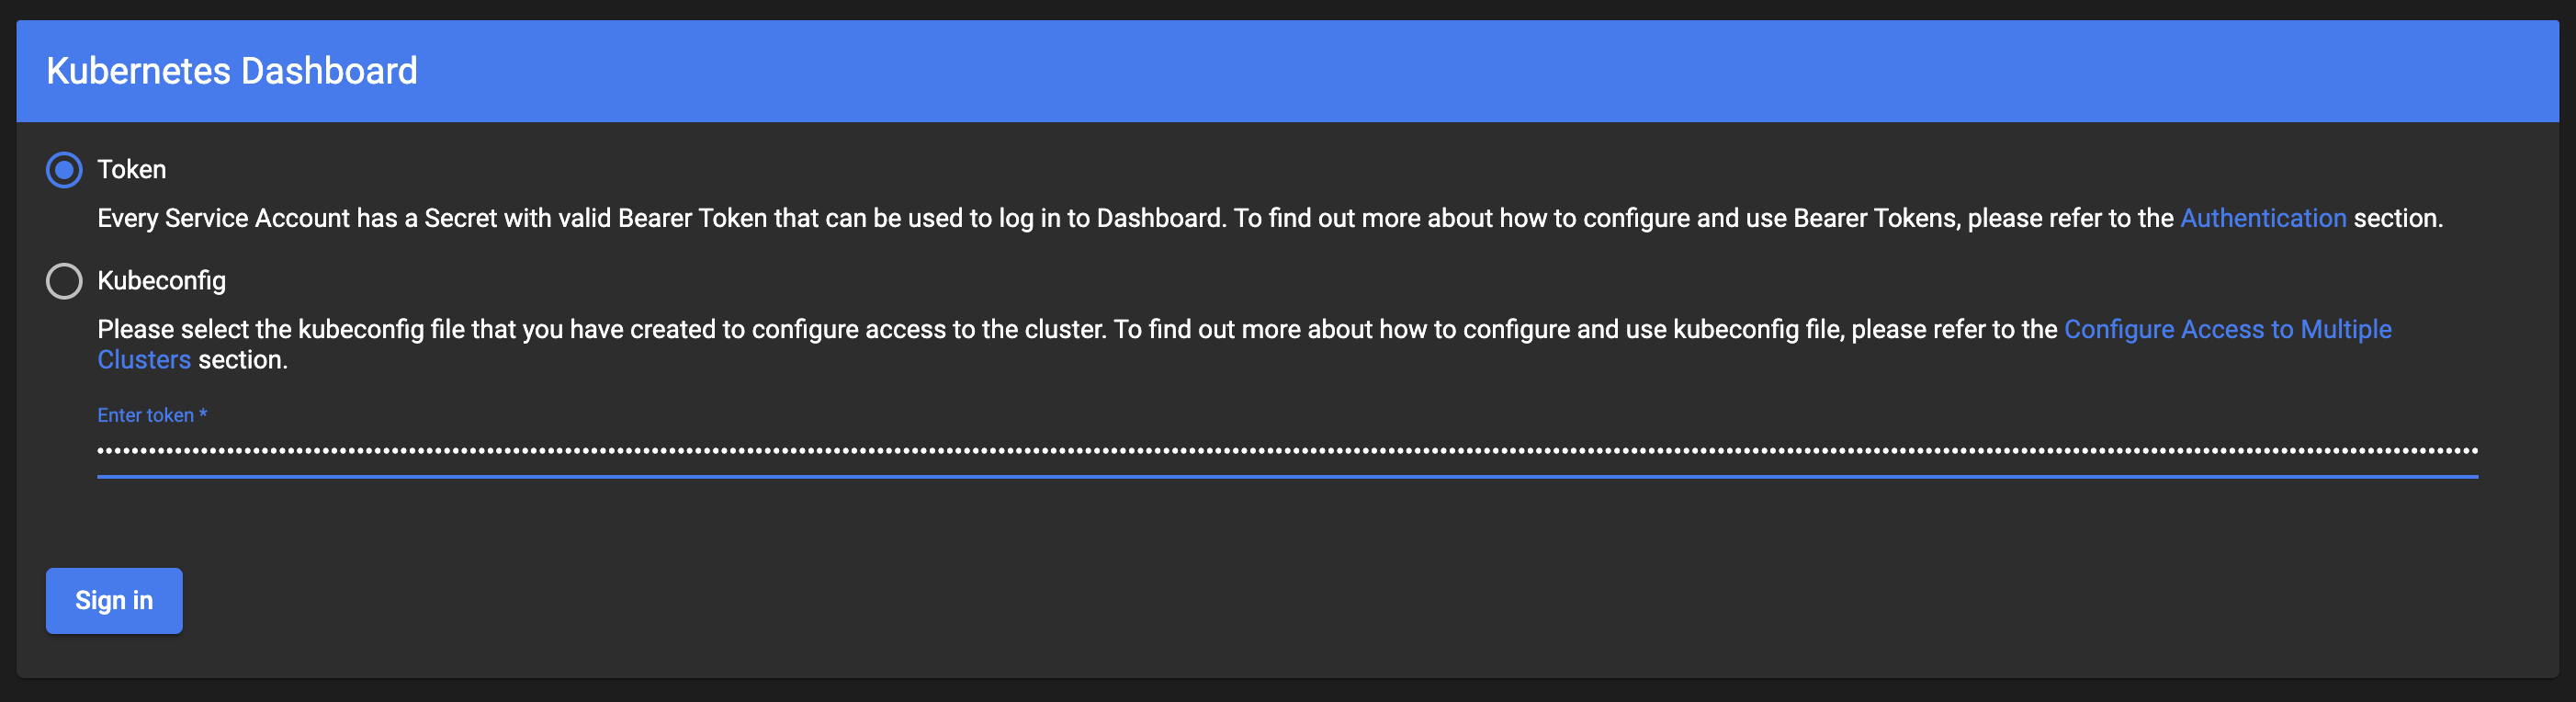Select the Token radio button

point(64,170)
